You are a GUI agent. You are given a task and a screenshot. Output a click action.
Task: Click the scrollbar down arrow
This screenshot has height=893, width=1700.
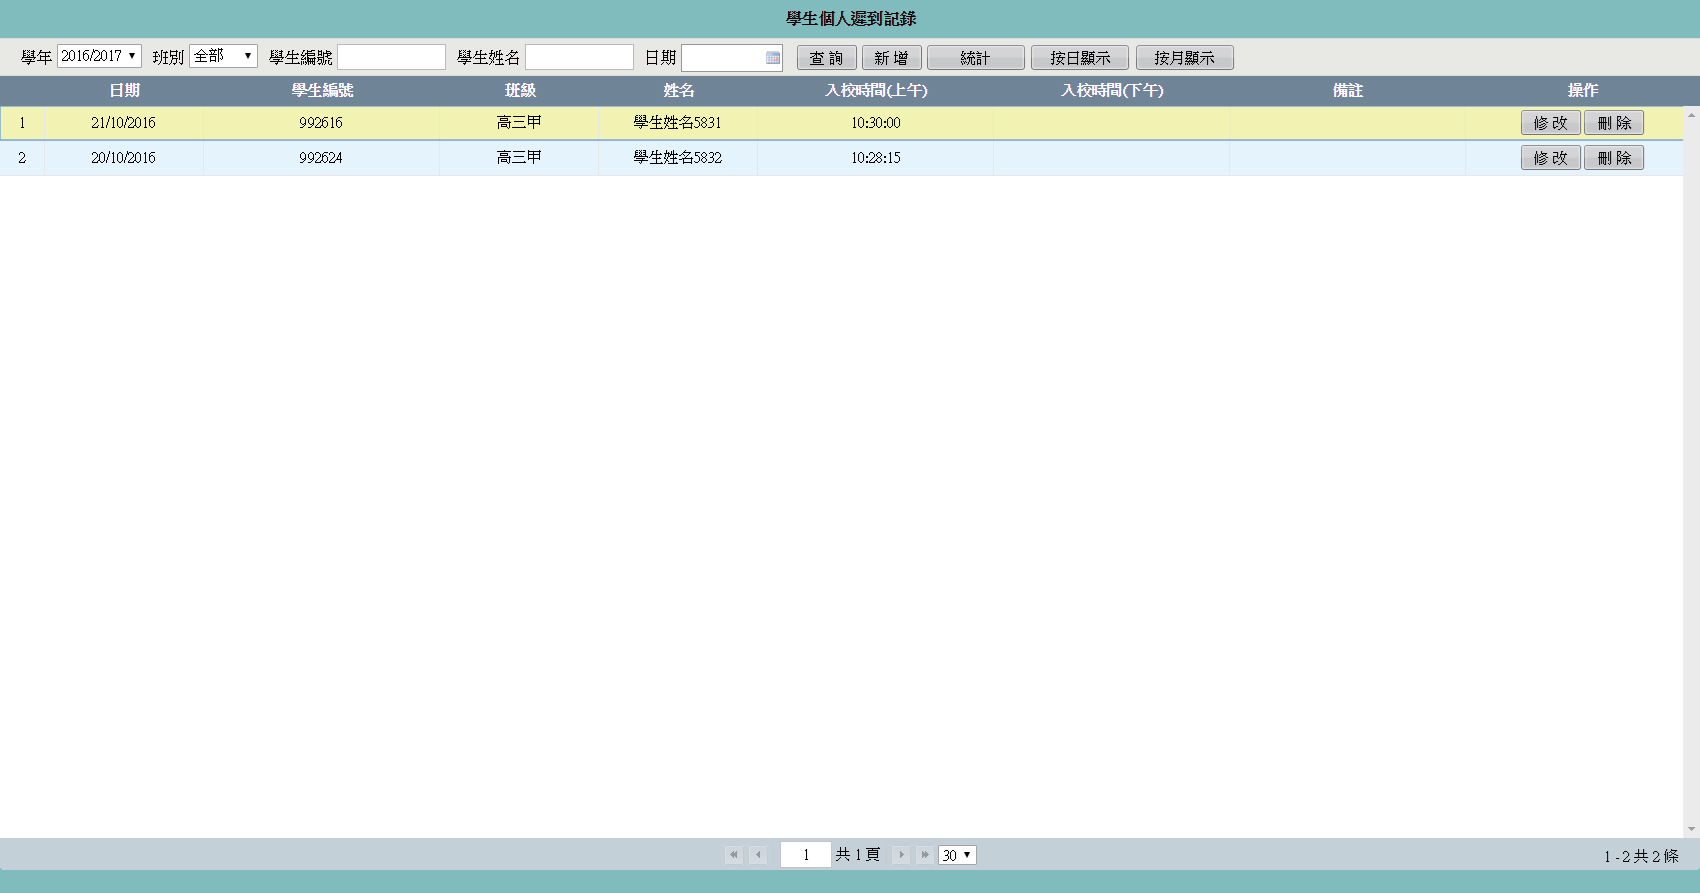point(1691,829)
